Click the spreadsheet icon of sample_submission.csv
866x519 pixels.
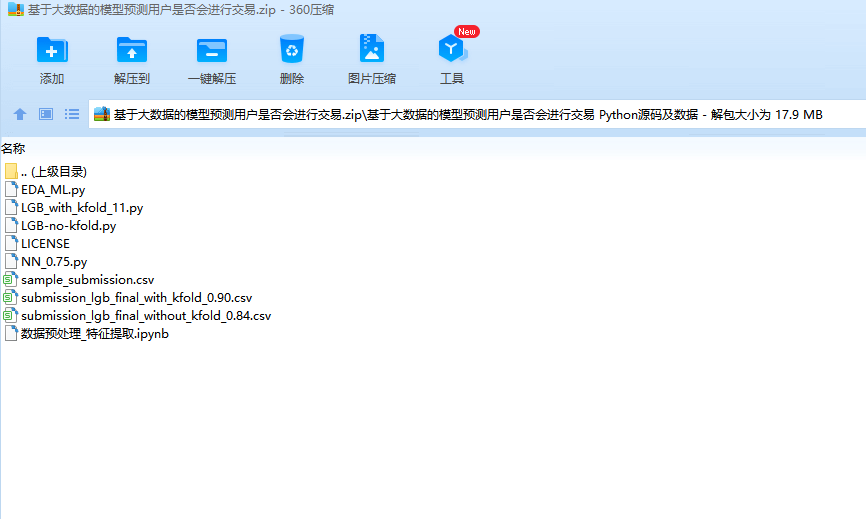(x=10, y=279)
